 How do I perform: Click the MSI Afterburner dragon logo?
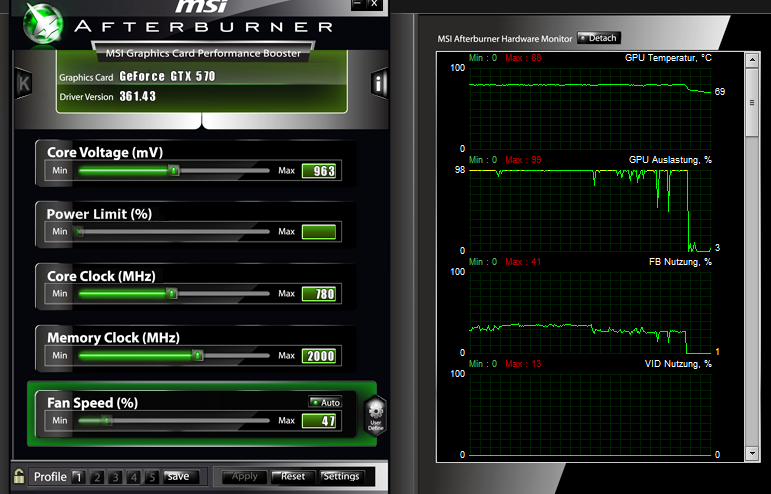click(44, 23)
